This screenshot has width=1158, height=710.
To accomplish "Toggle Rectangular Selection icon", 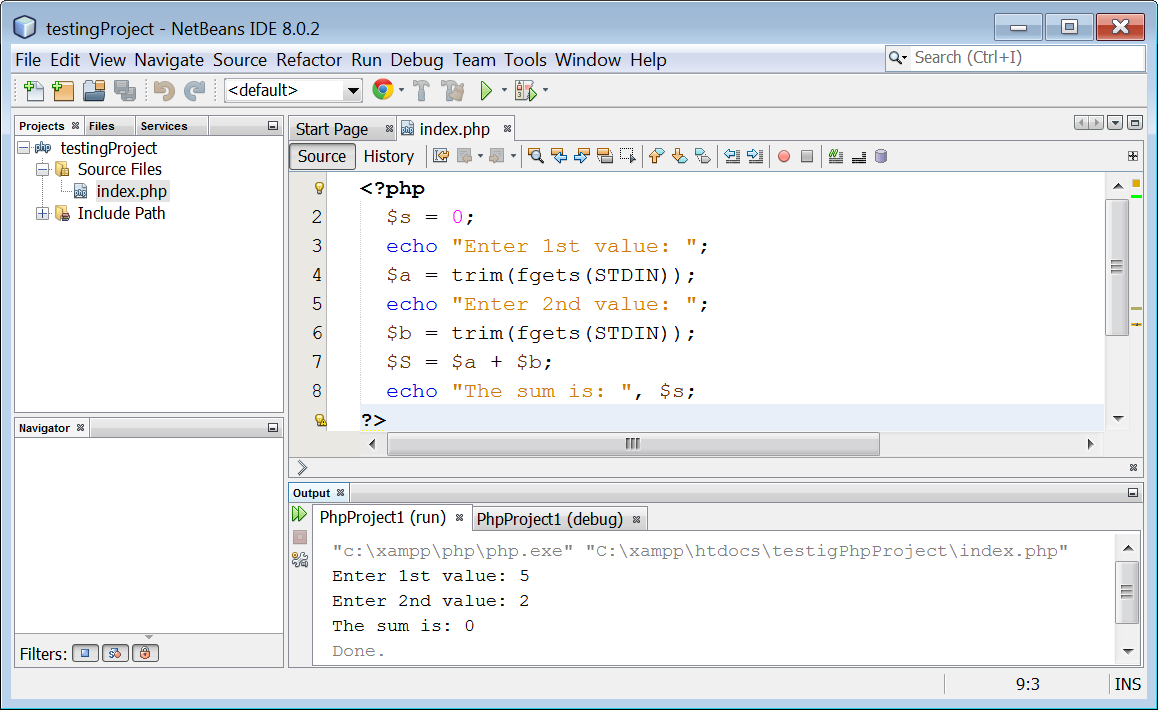I will pos(628,156).
